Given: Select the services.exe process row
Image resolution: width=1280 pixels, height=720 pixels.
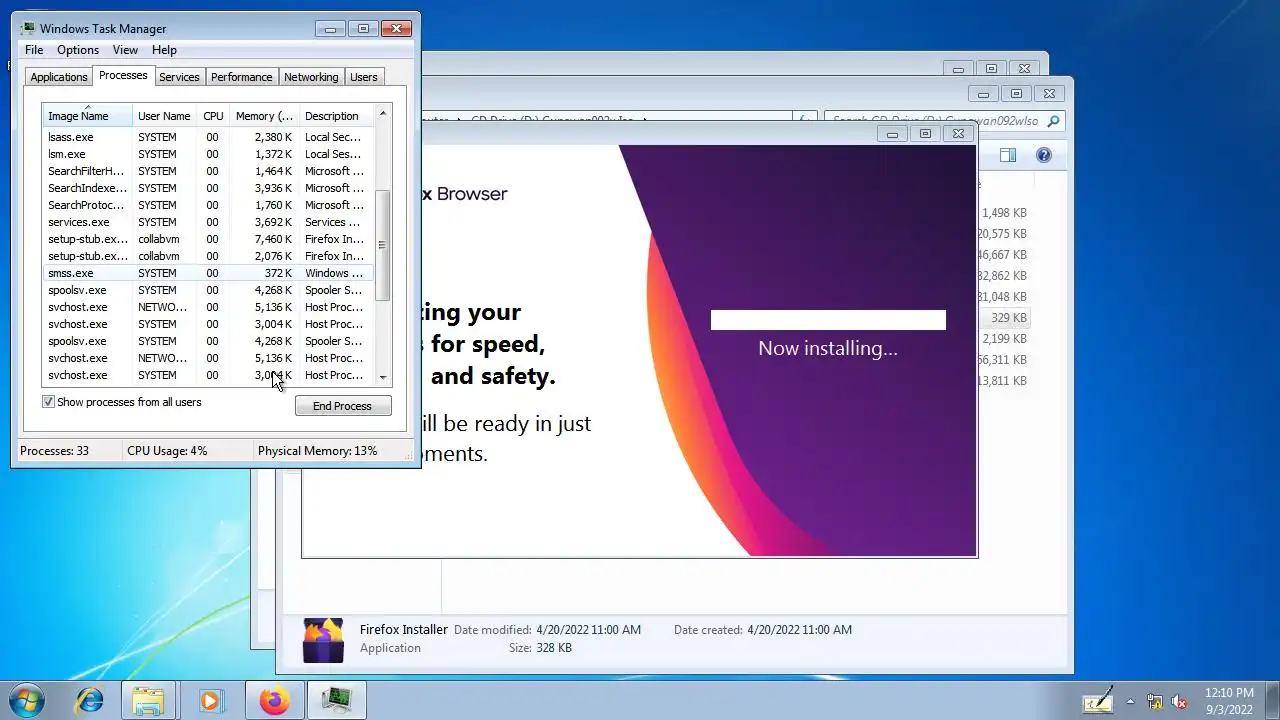Looking at the screenshot, I should pos(208,222).
